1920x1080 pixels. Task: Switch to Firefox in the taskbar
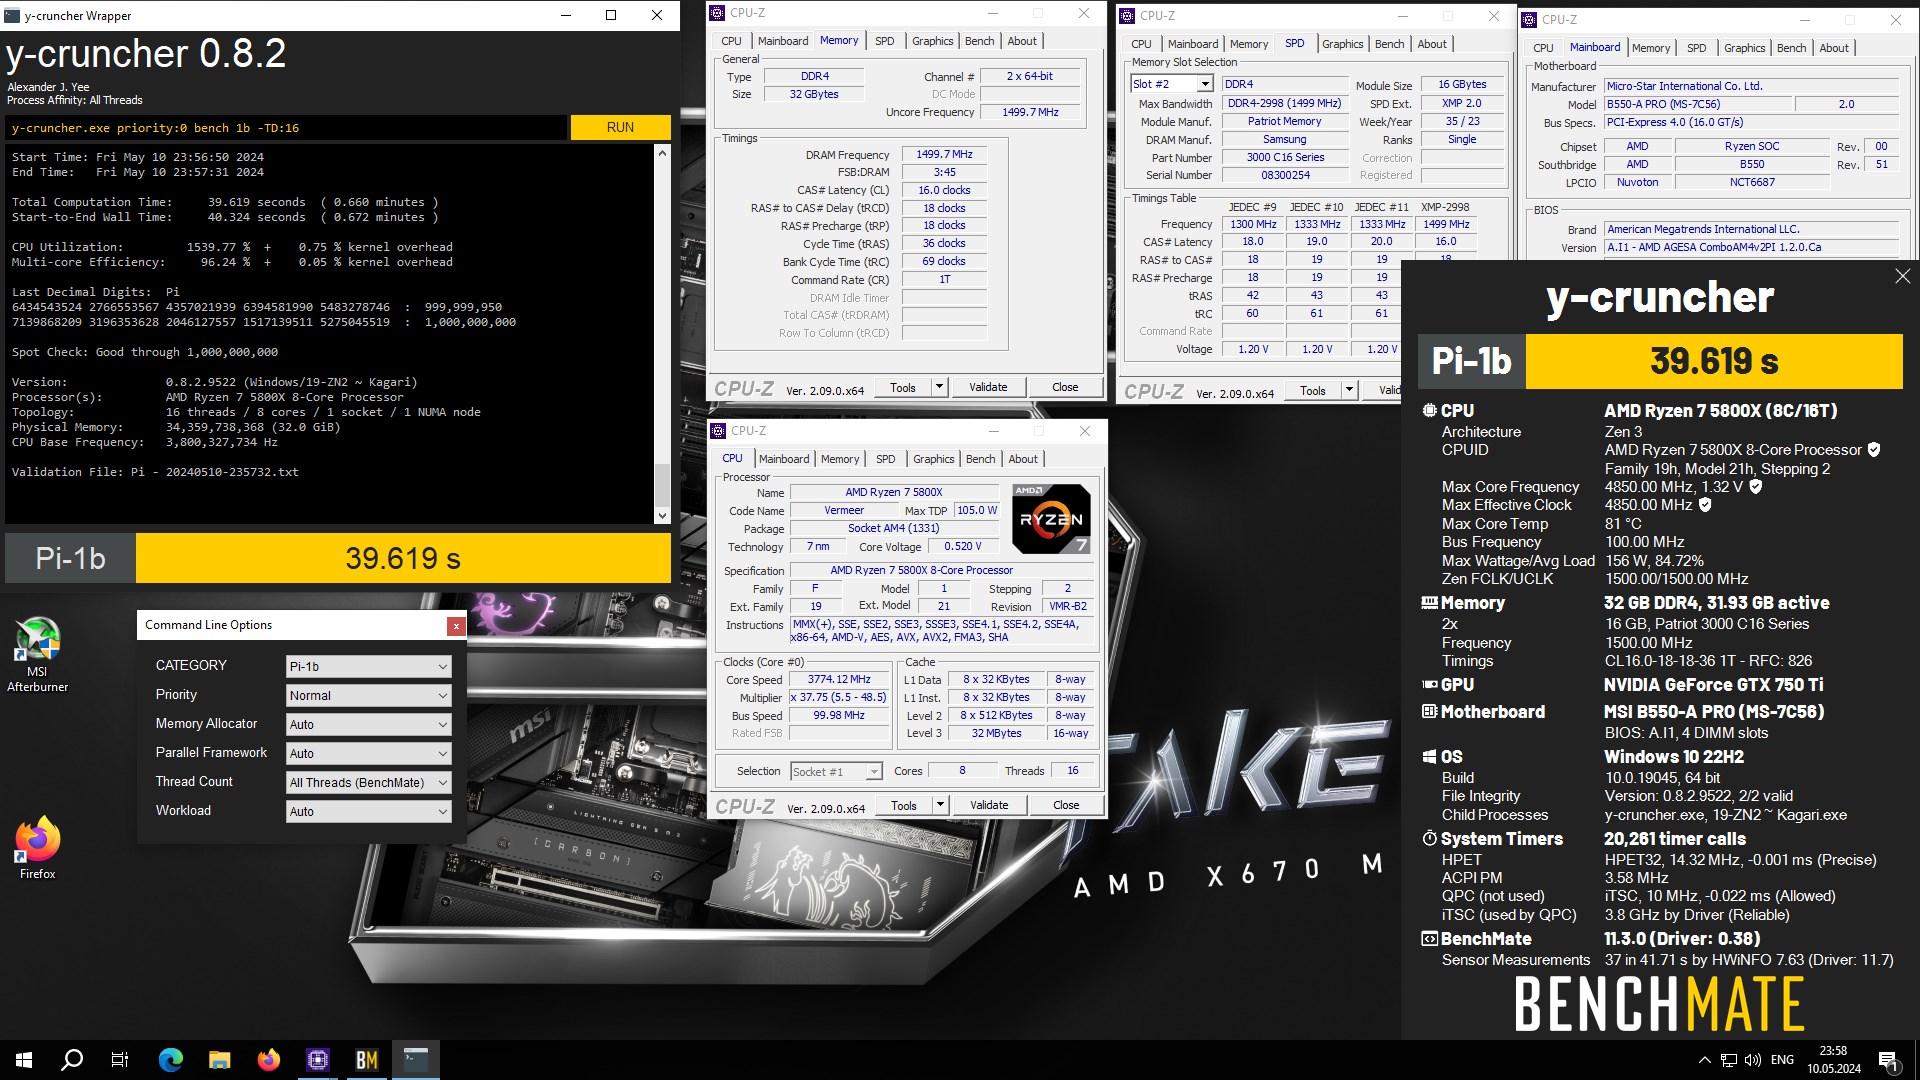[269, 1060]
